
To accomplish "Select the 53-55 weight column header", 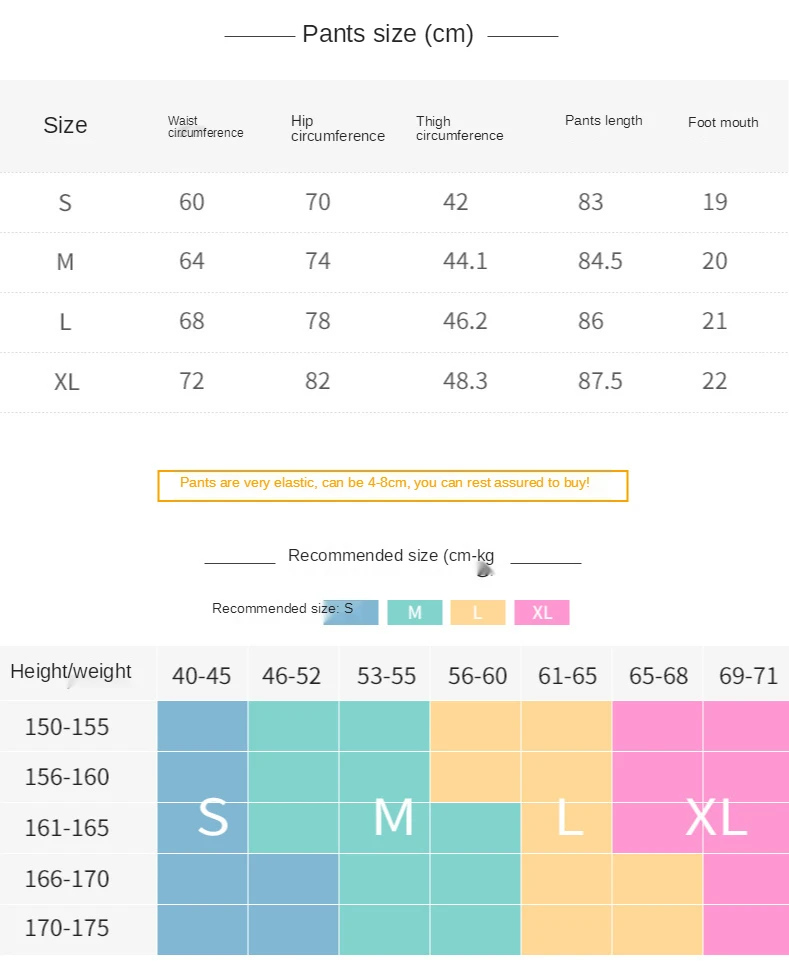I will click(x=386, y=676).
